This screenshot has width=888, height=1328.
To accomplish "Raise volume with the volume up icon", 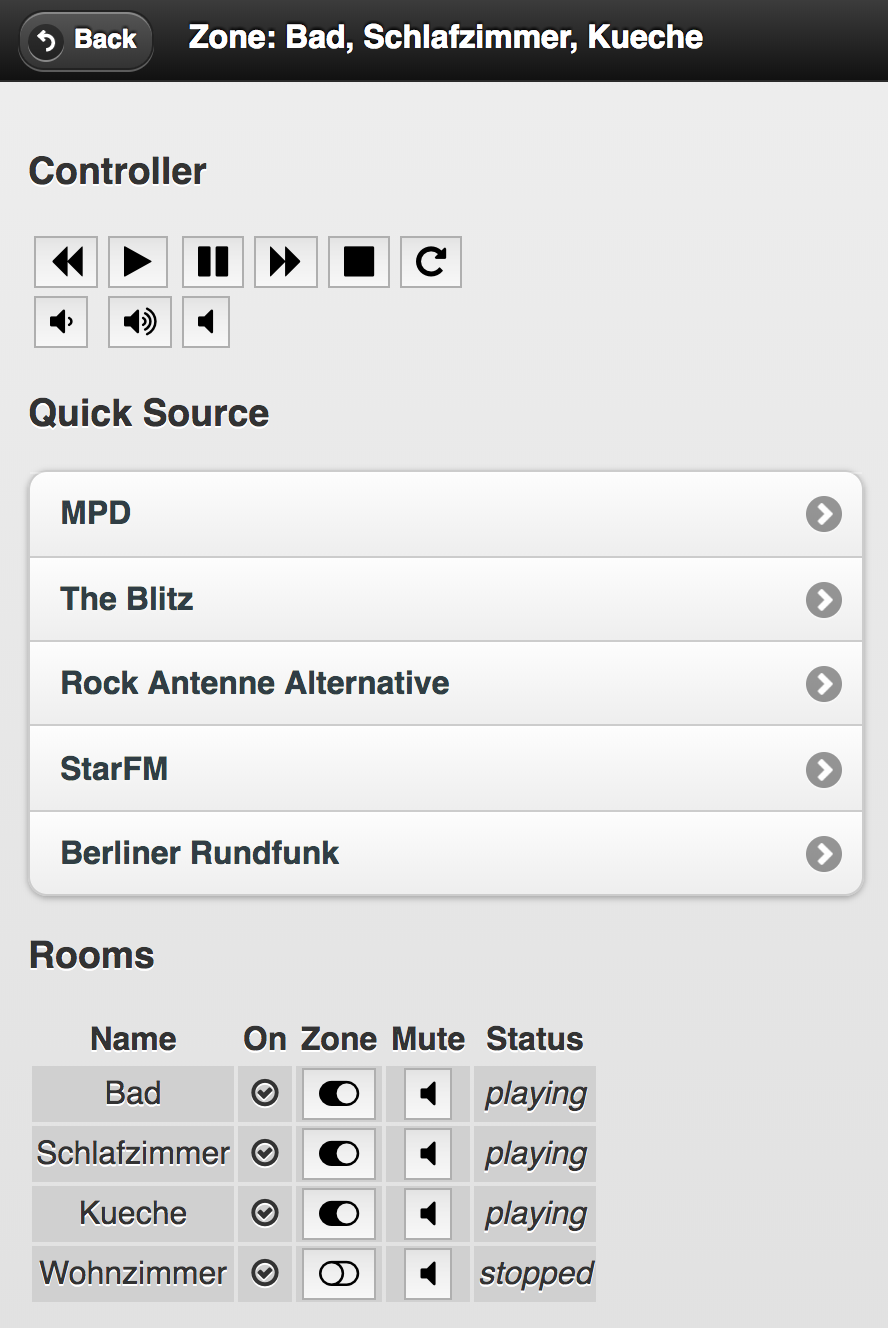I will 139,322.
